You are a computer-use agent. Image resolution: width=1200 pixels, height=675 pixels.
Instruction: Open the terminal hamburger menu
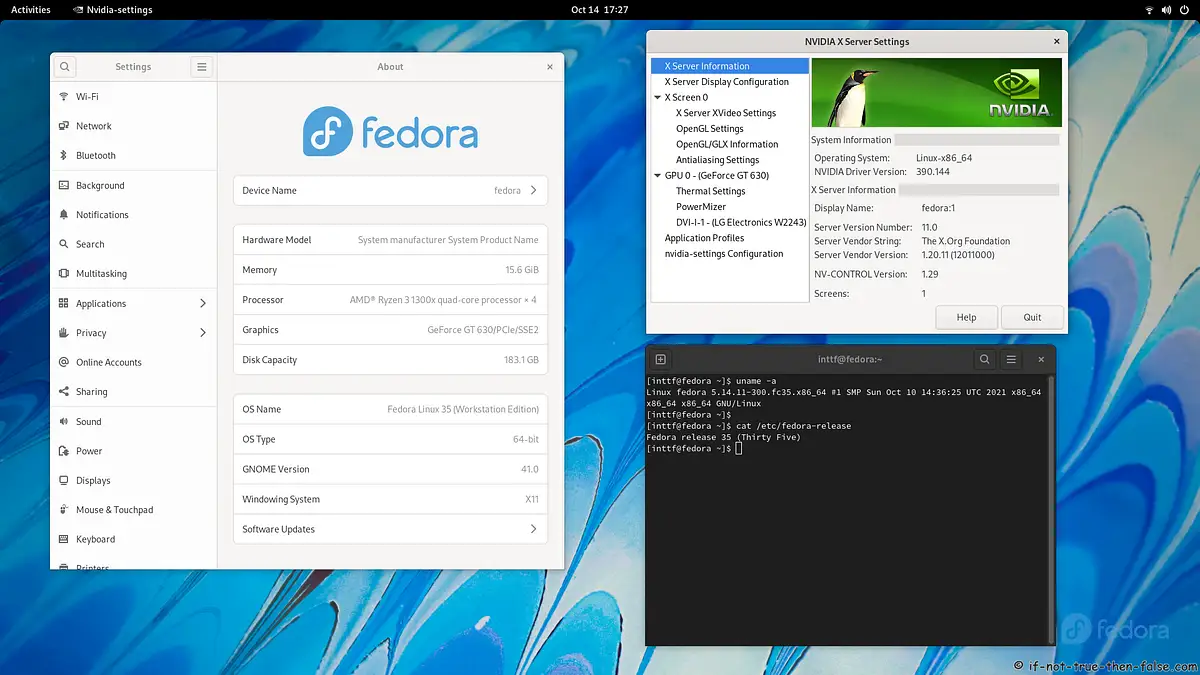pyautogui.click(x=1012, y=360)
